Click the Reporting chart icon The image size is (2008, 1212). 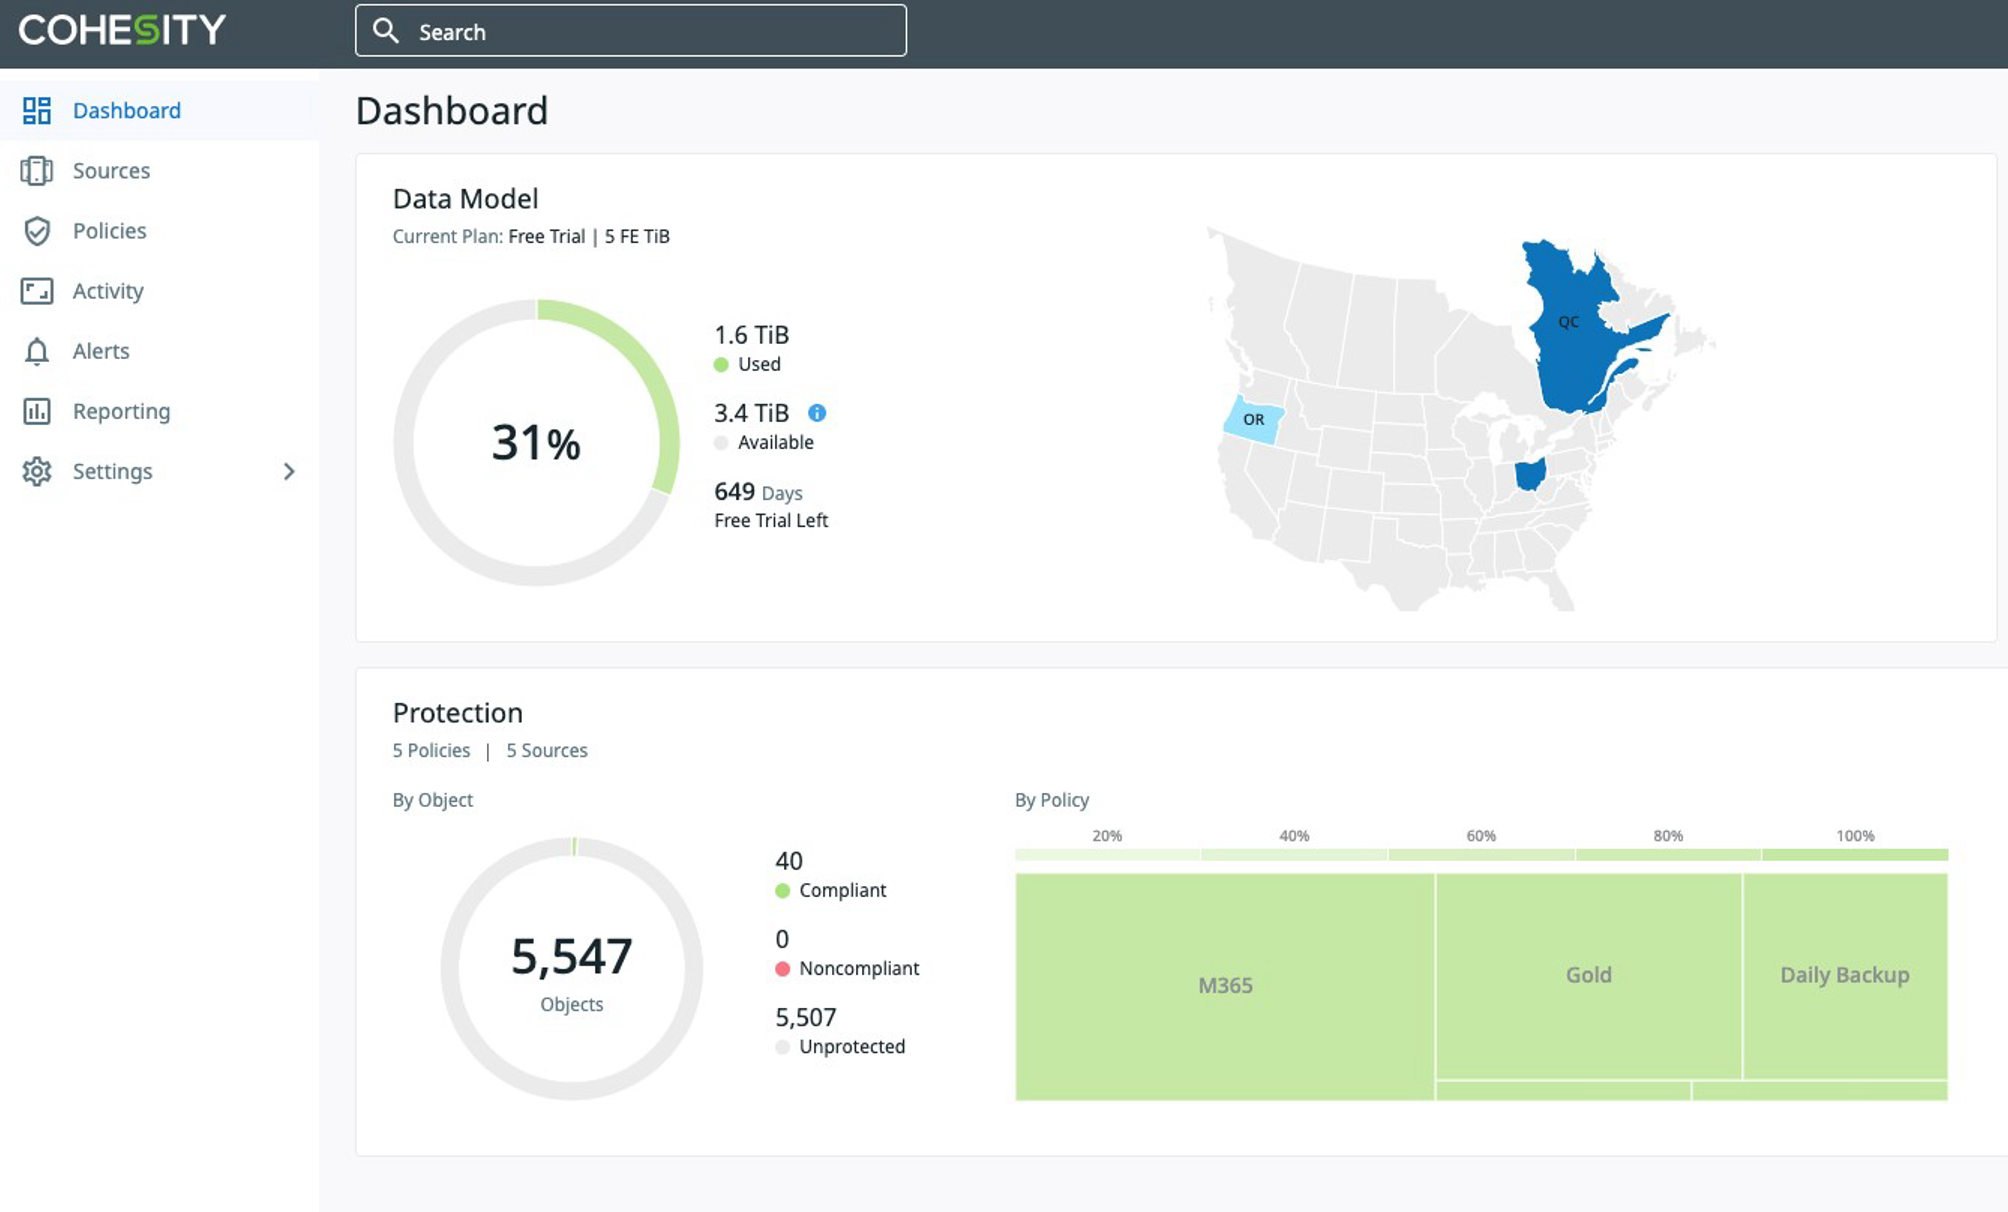pos(37,411)
